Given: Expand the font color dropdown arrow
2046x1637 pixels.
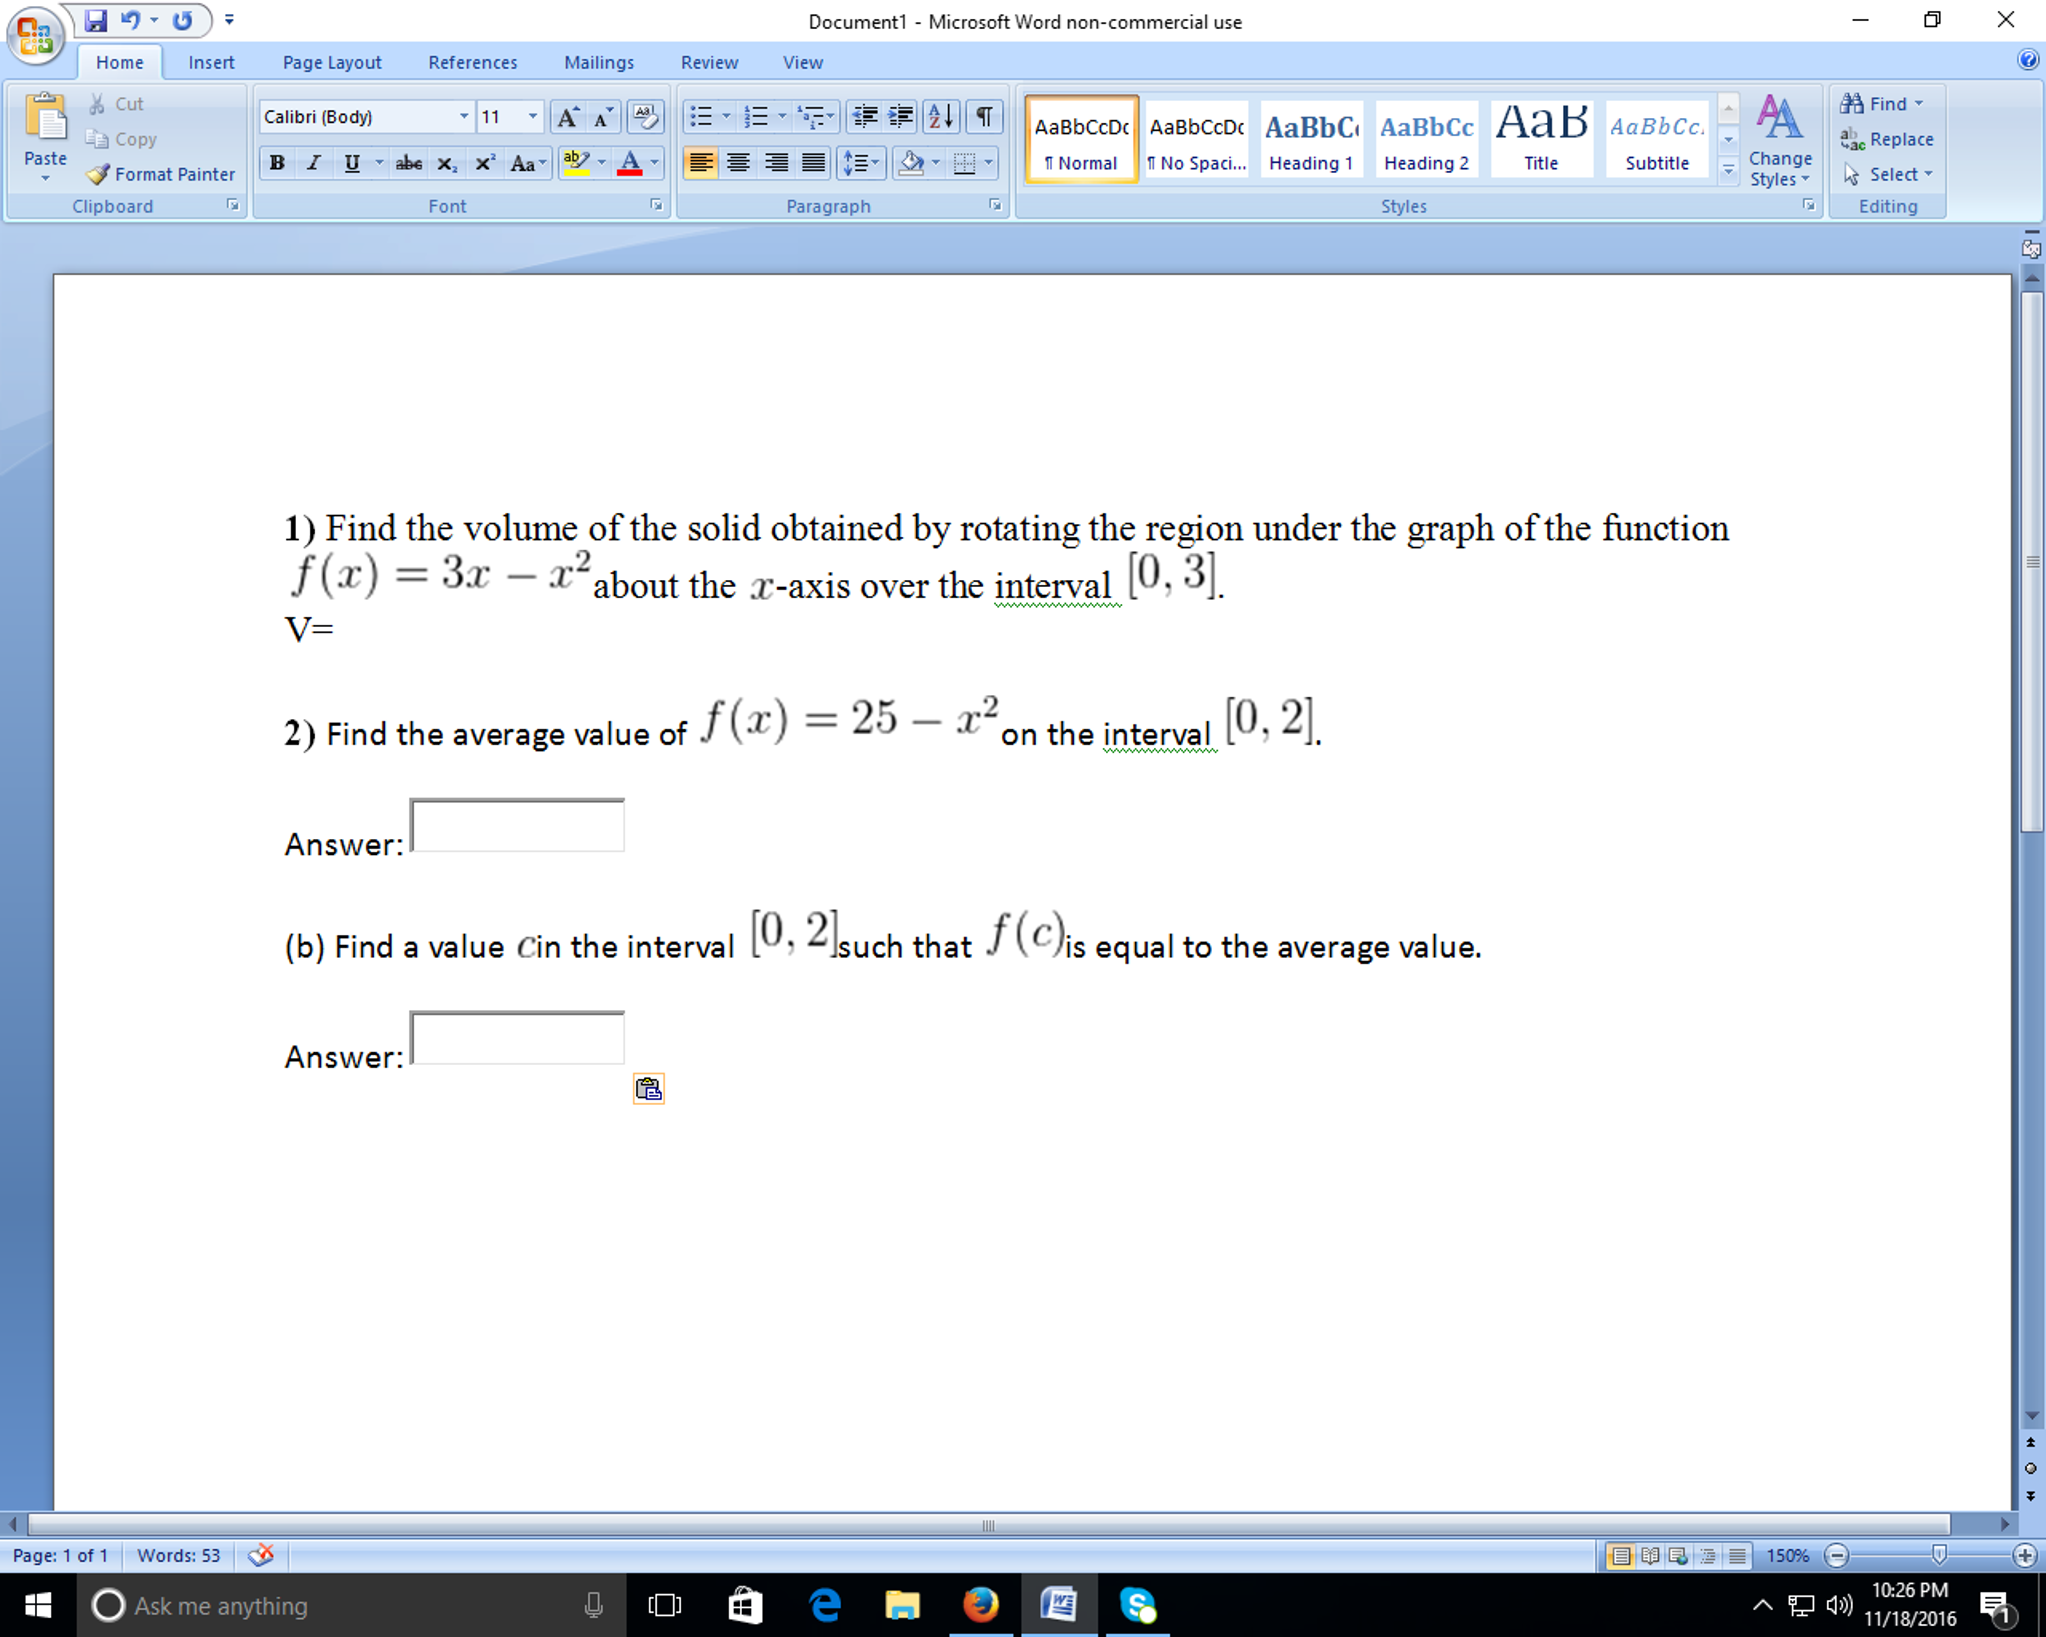Looking at the screenshot, I should point(655,163).
